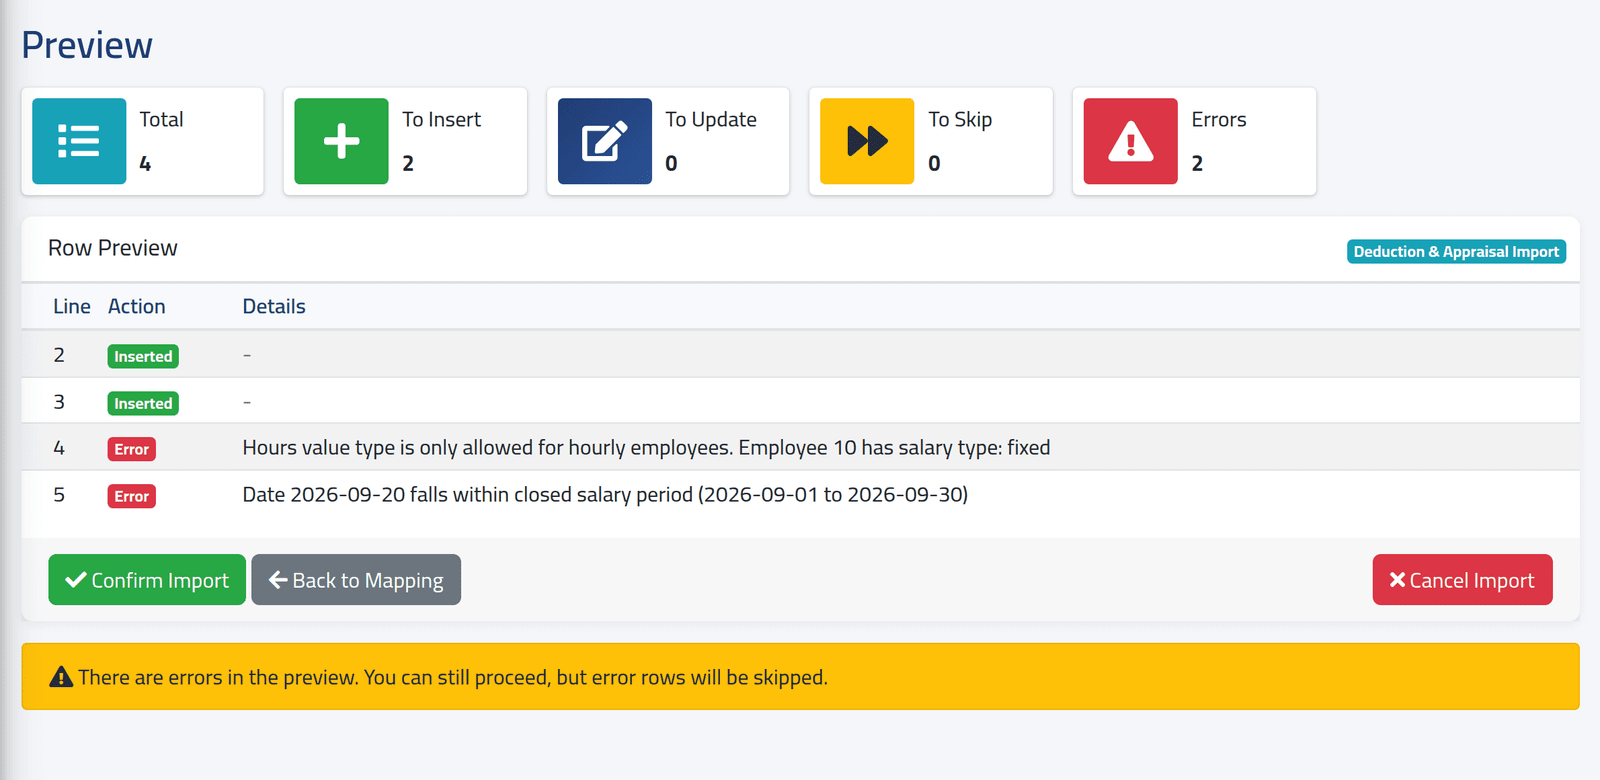Click the blue edit icon for To Update
Viewport: 1600px width, 780px height.
[605, 141]
